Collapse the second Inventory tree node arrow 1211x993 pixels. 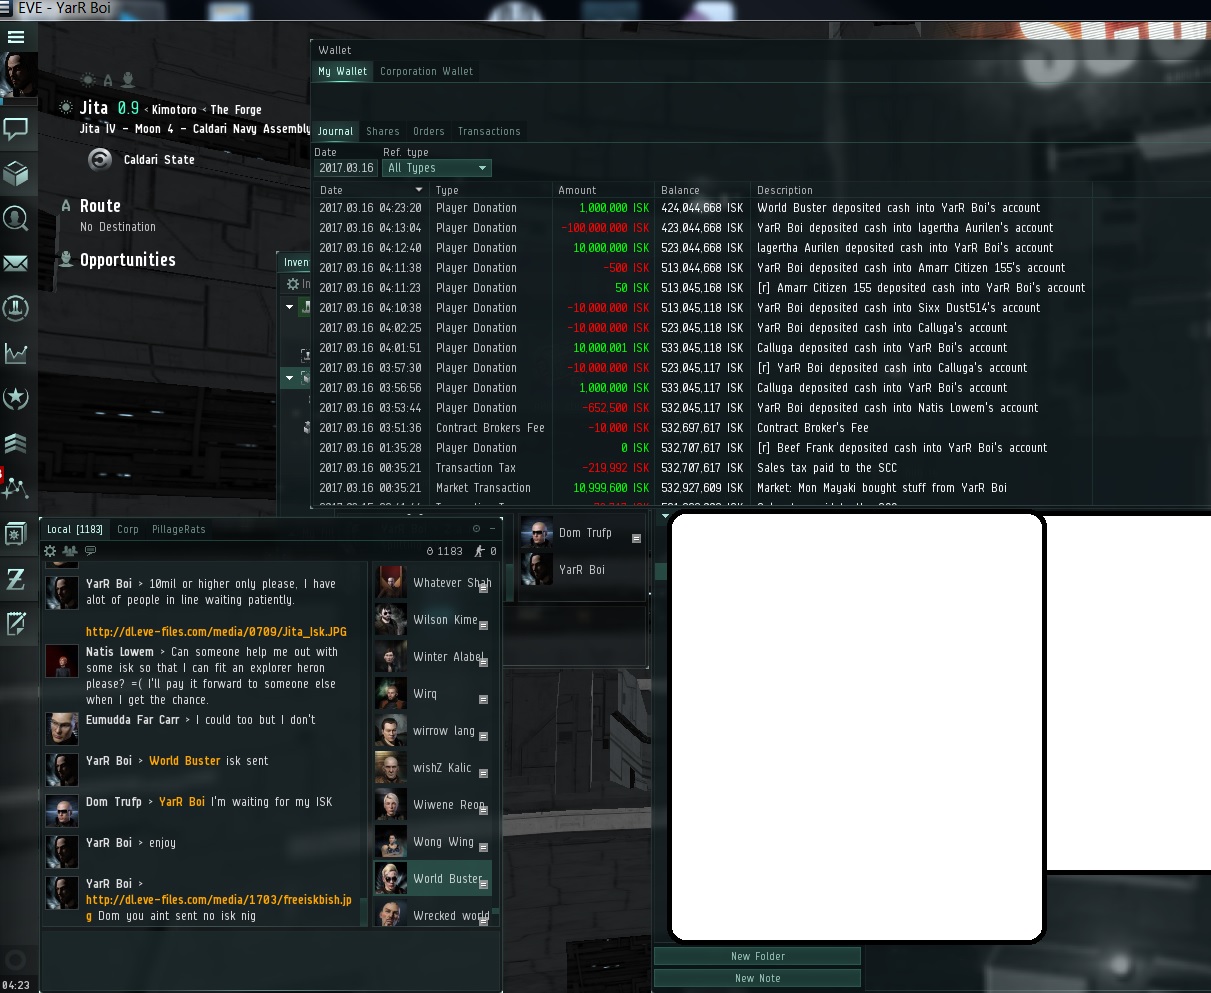click(x=290, y=378)
